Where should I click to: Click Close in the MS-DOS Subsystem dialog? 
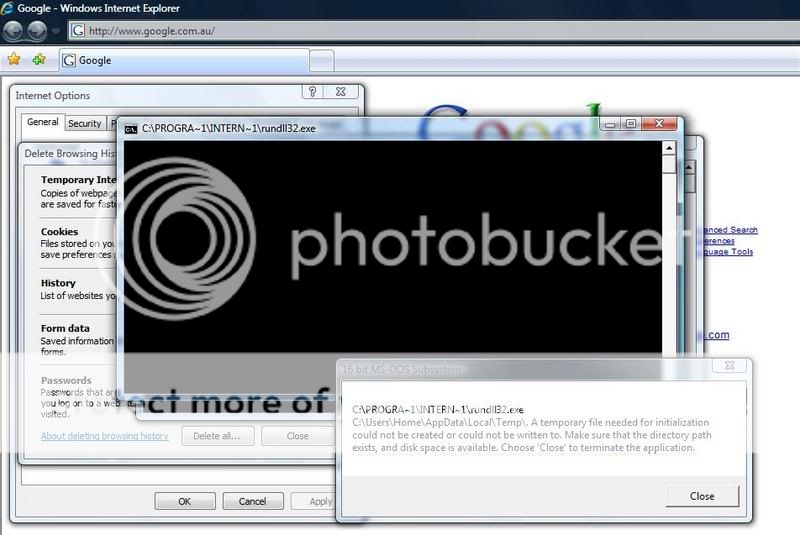click(x=702, y=496)
